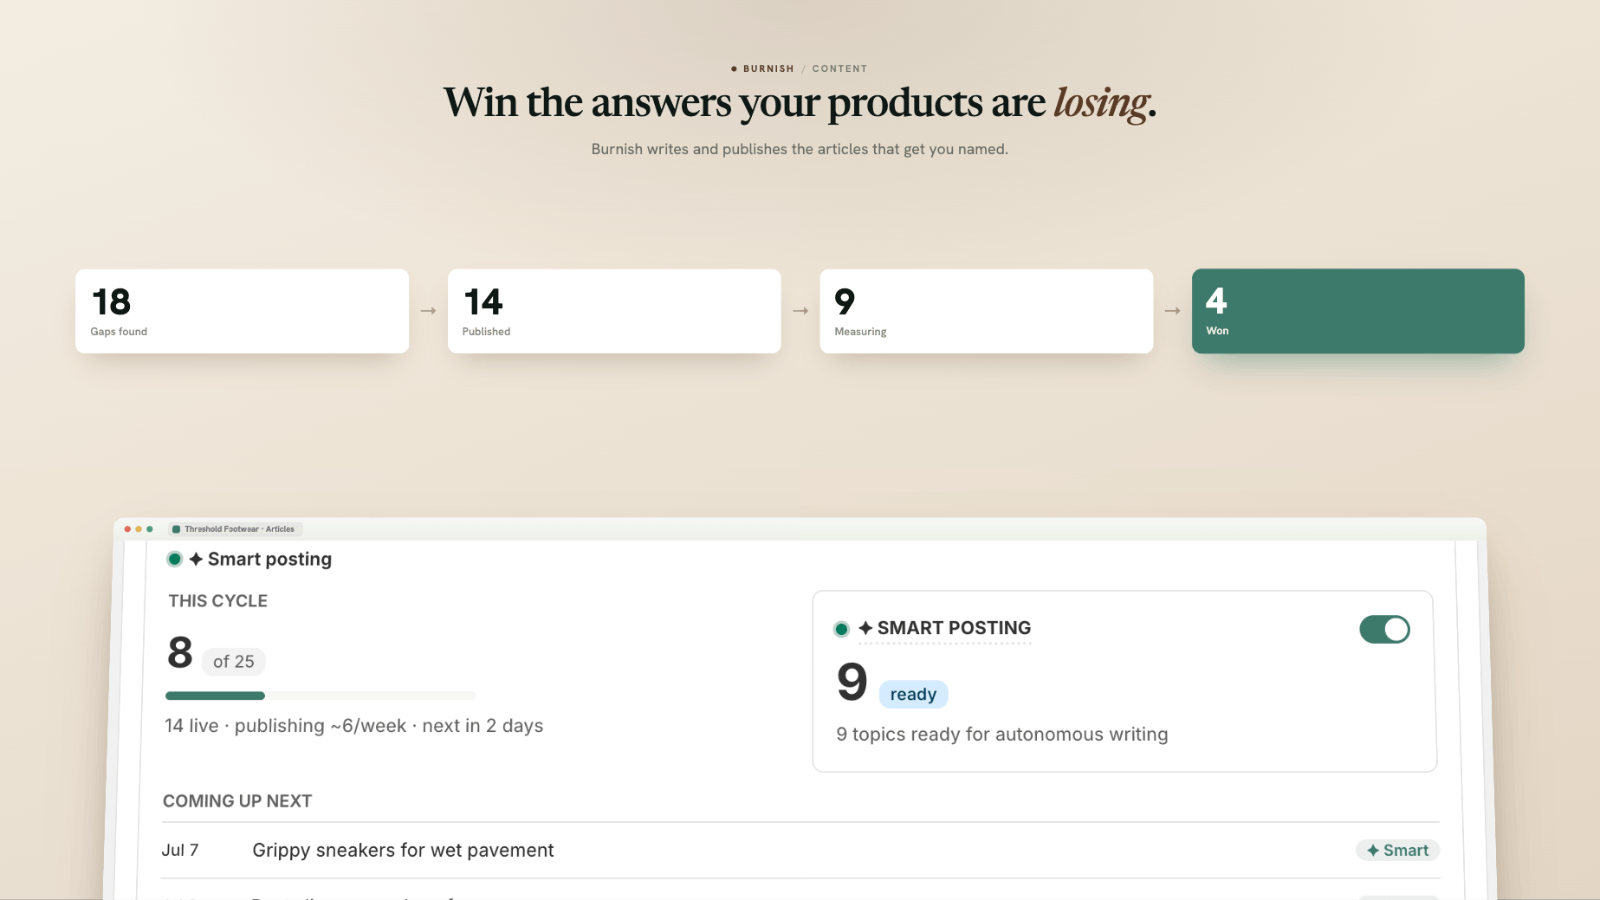The width and height of the screenshot is (1600, 900).
Task: Click the This Cycle progress bar
Action: click(320, 696)
